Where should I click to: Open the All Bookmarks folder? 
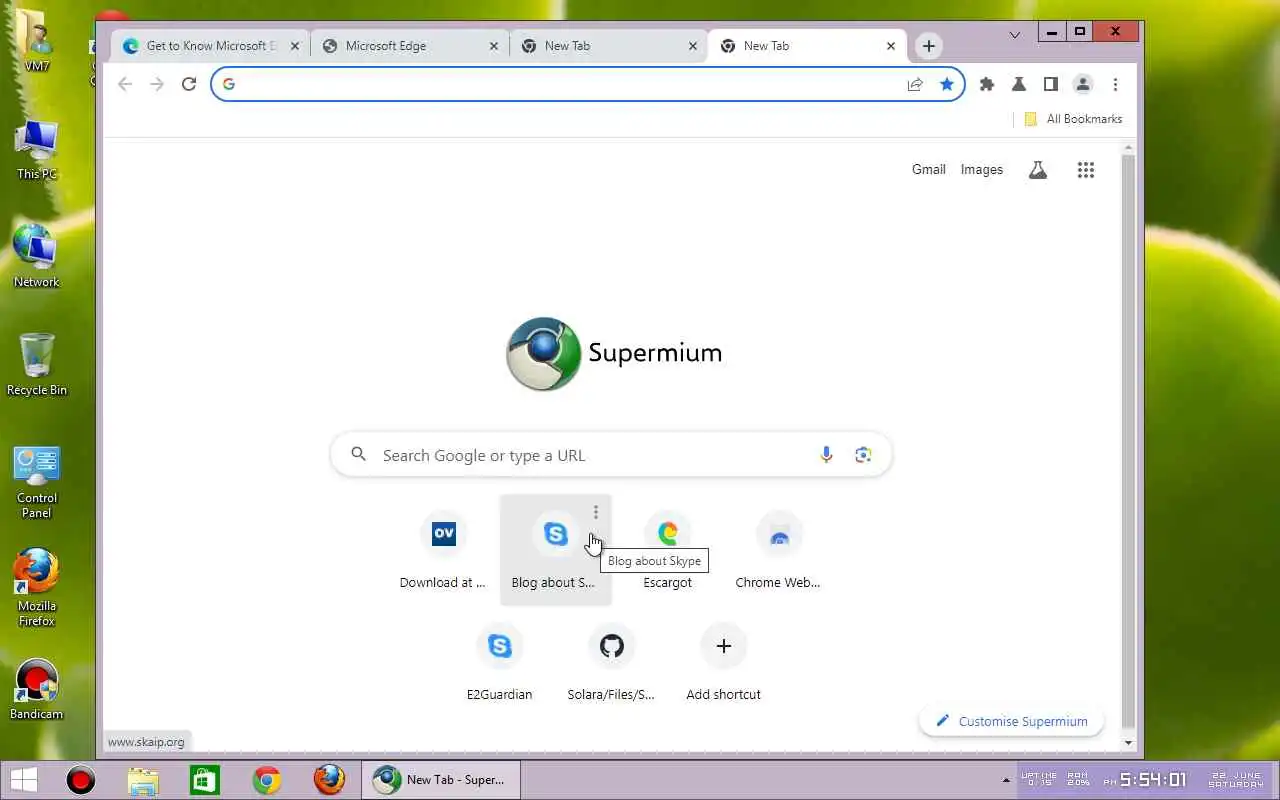(1073, 119)
